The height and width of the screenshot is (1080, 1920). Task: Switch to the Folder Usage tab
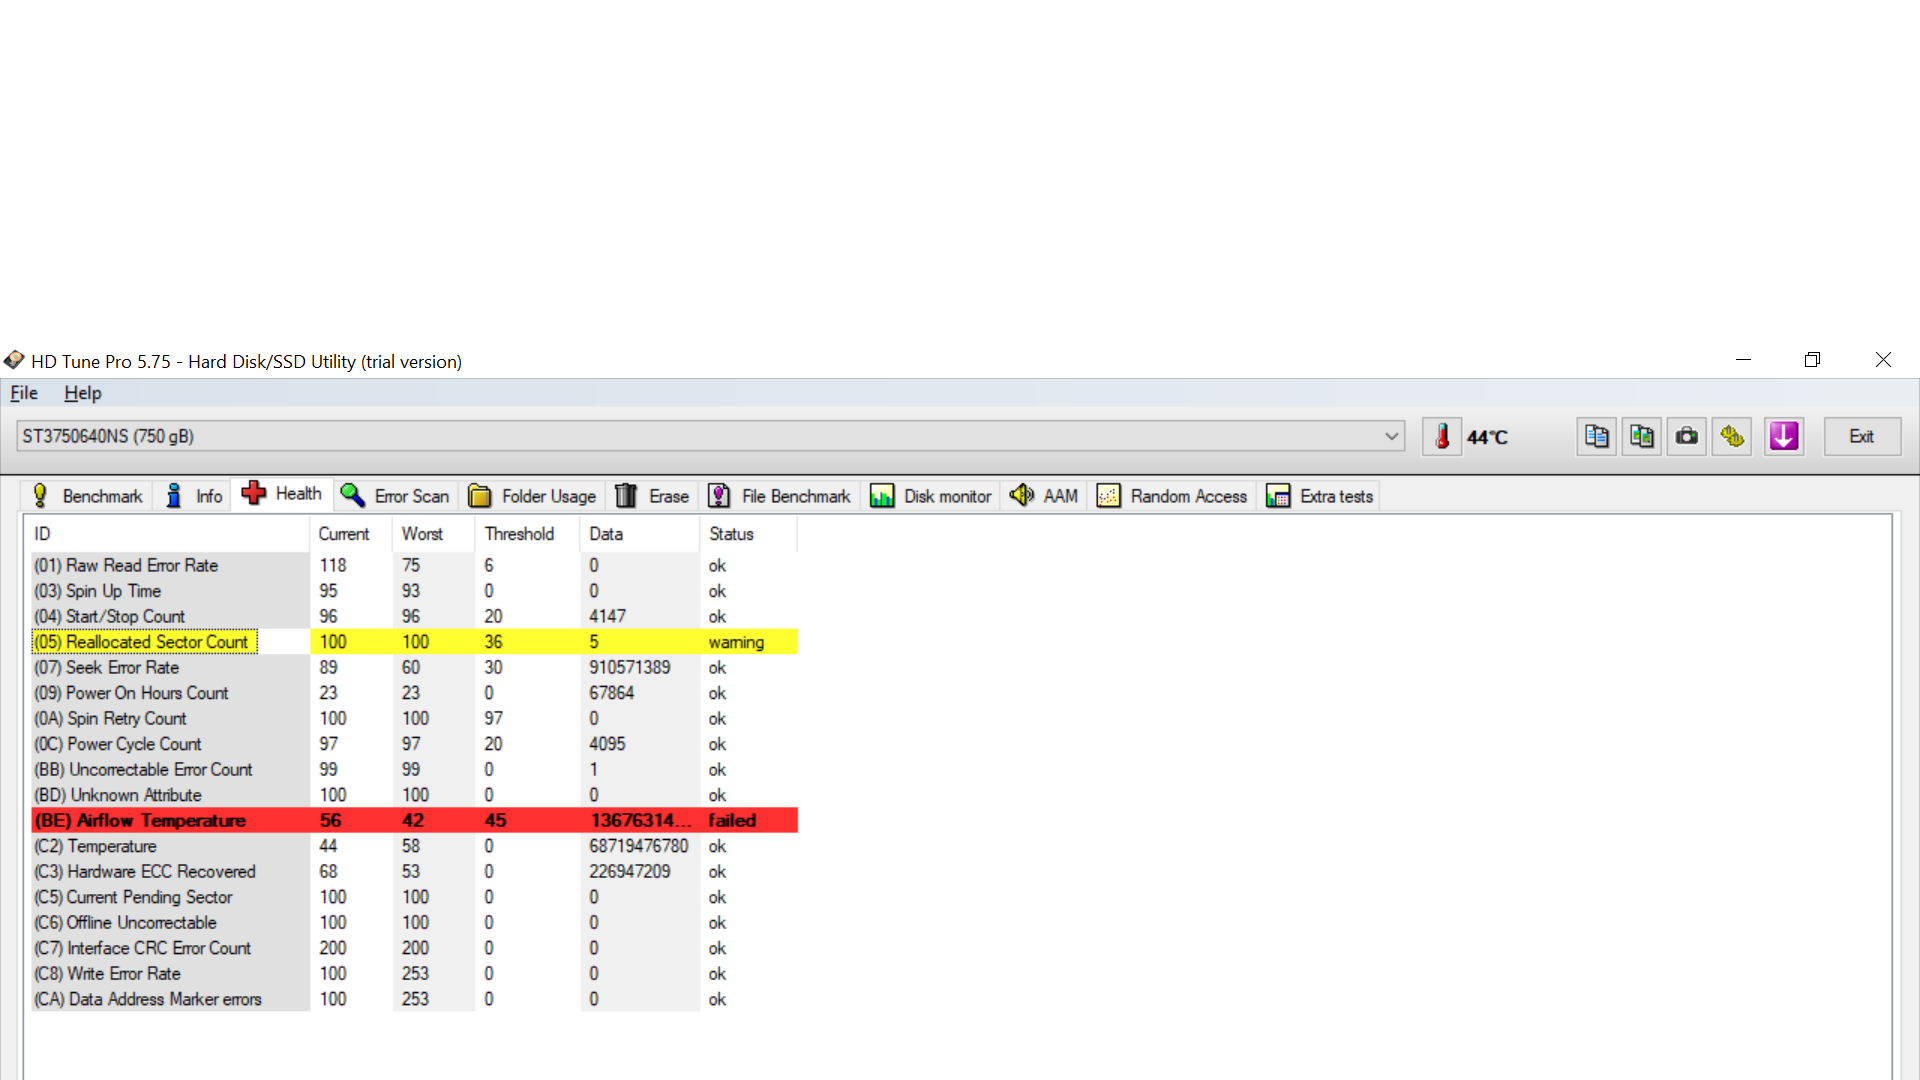coord(533,496)
